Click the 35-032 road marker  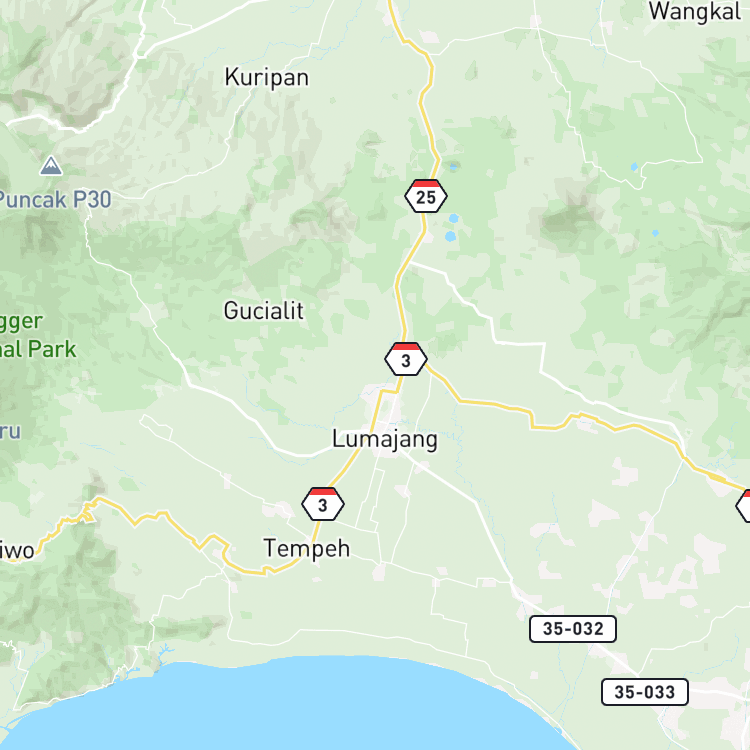pos(573,629)
